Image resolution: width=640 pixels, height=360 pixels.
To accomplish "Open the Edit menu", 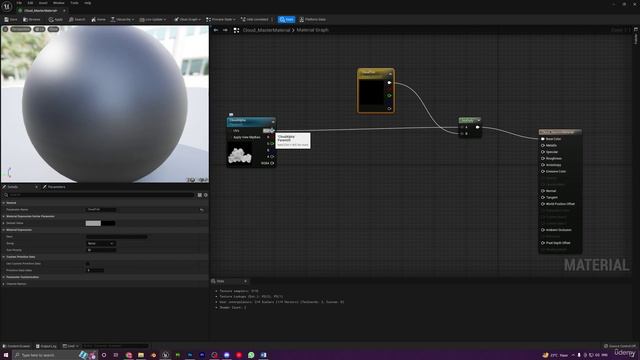I will click(x=30, y=3).
